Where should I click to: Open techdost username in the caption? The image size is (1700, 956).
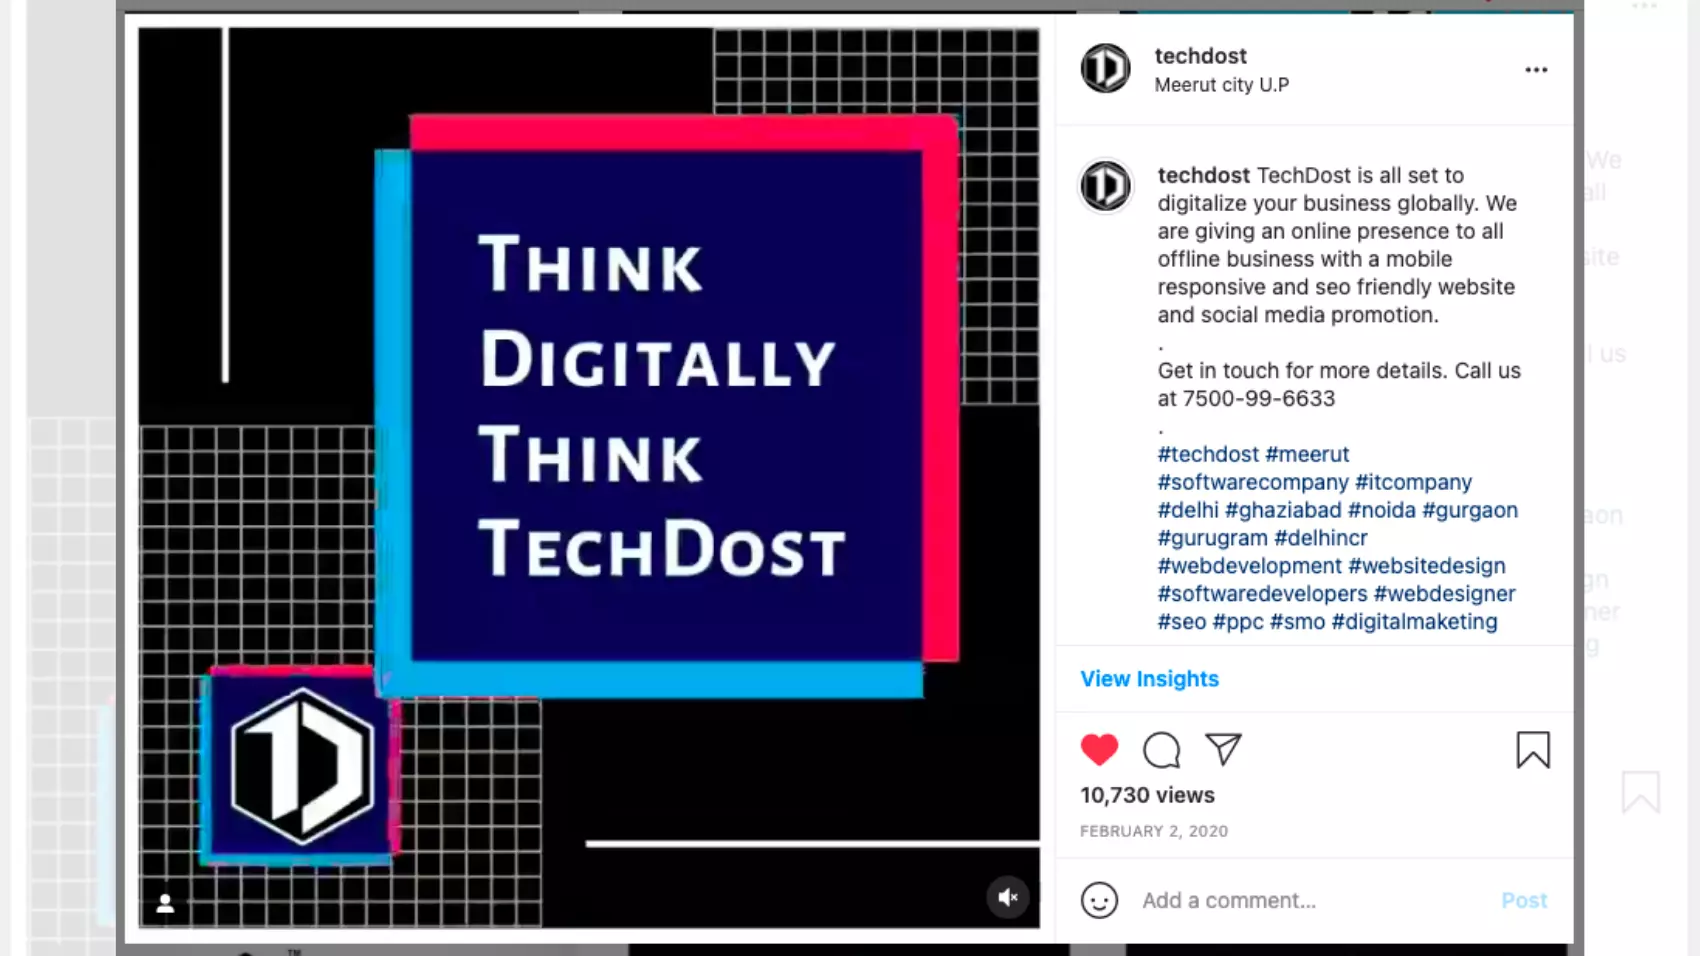point(1203,175)
